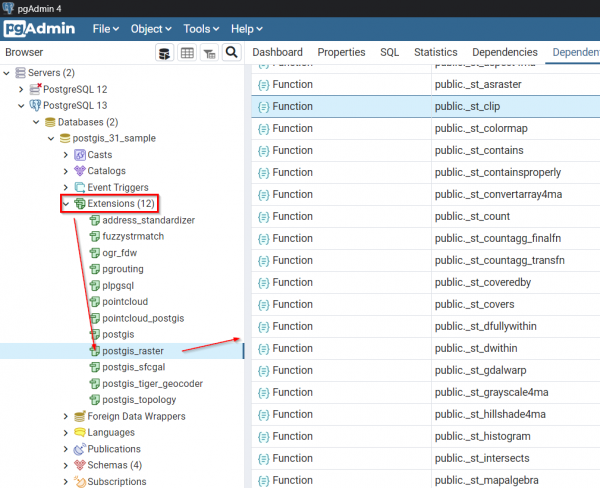Select the public._st_countagg_transfn row
The image size is (600, 488).
click(426, 261)
